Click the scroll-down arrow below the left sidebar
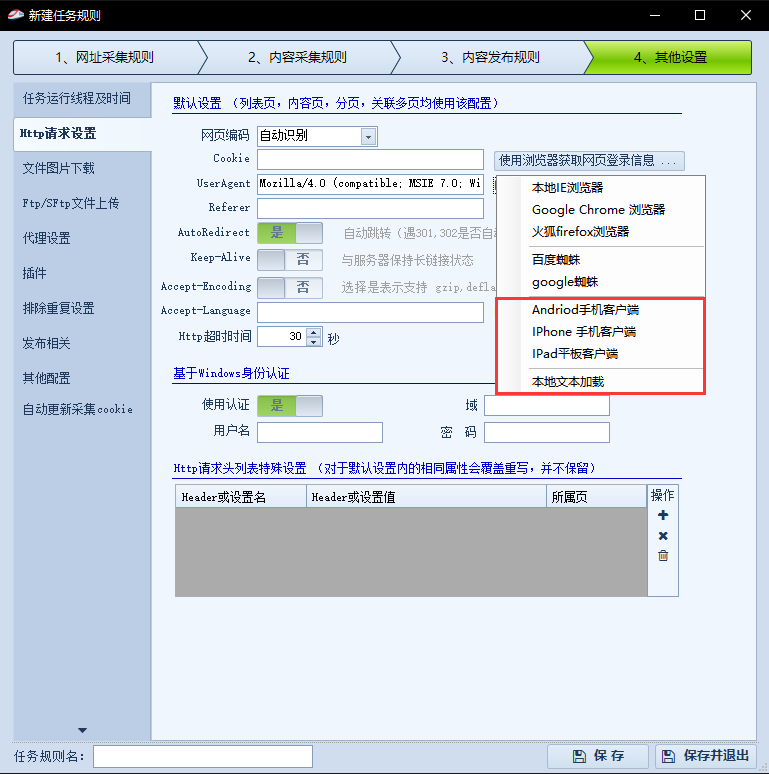Image resolution: width=769 pixels, height=774 pixels. click(82, 730)
